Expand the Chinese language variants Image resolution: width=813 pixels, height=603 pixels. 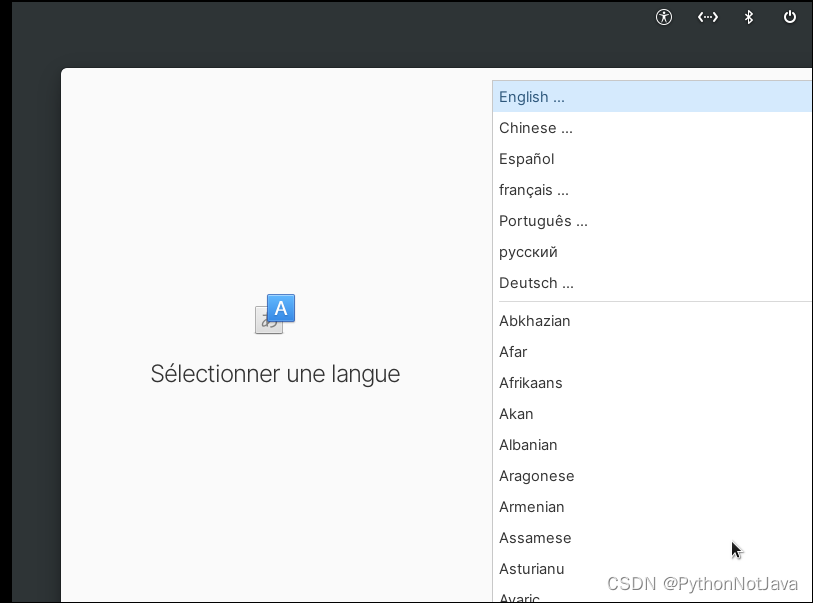(x=652, y=128)
